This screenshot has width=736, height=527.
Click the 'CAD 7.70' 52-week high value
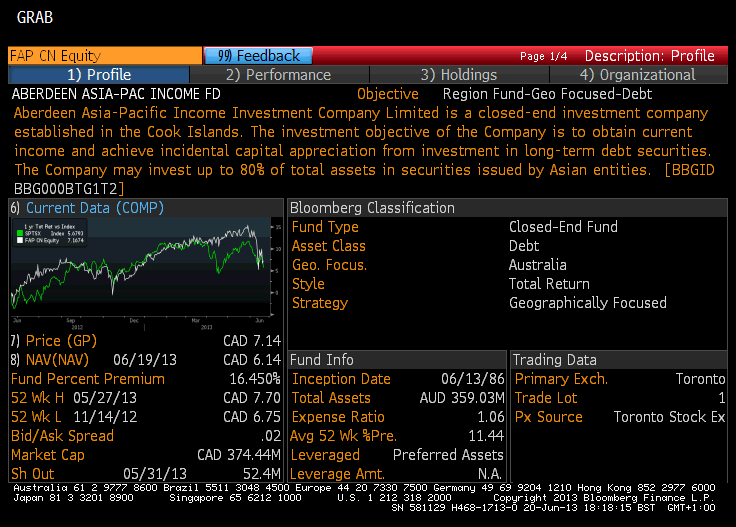coord(252,397)
